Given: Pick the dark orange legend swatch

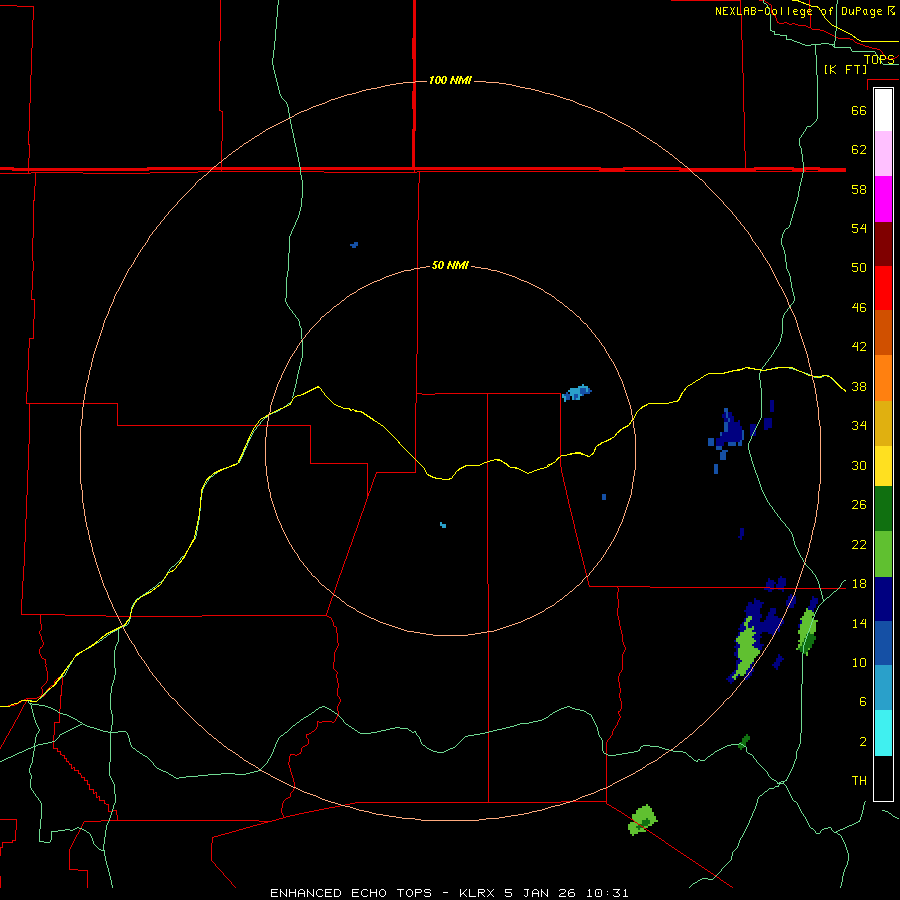Looking at the screenshot, I should pos(883,333).
